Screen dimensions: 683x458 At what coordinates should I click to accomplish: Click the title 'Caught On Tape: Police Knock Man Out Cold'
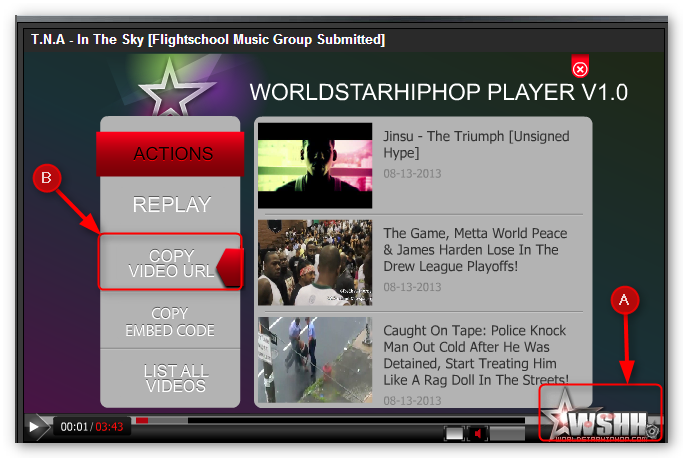coord(476,355)
